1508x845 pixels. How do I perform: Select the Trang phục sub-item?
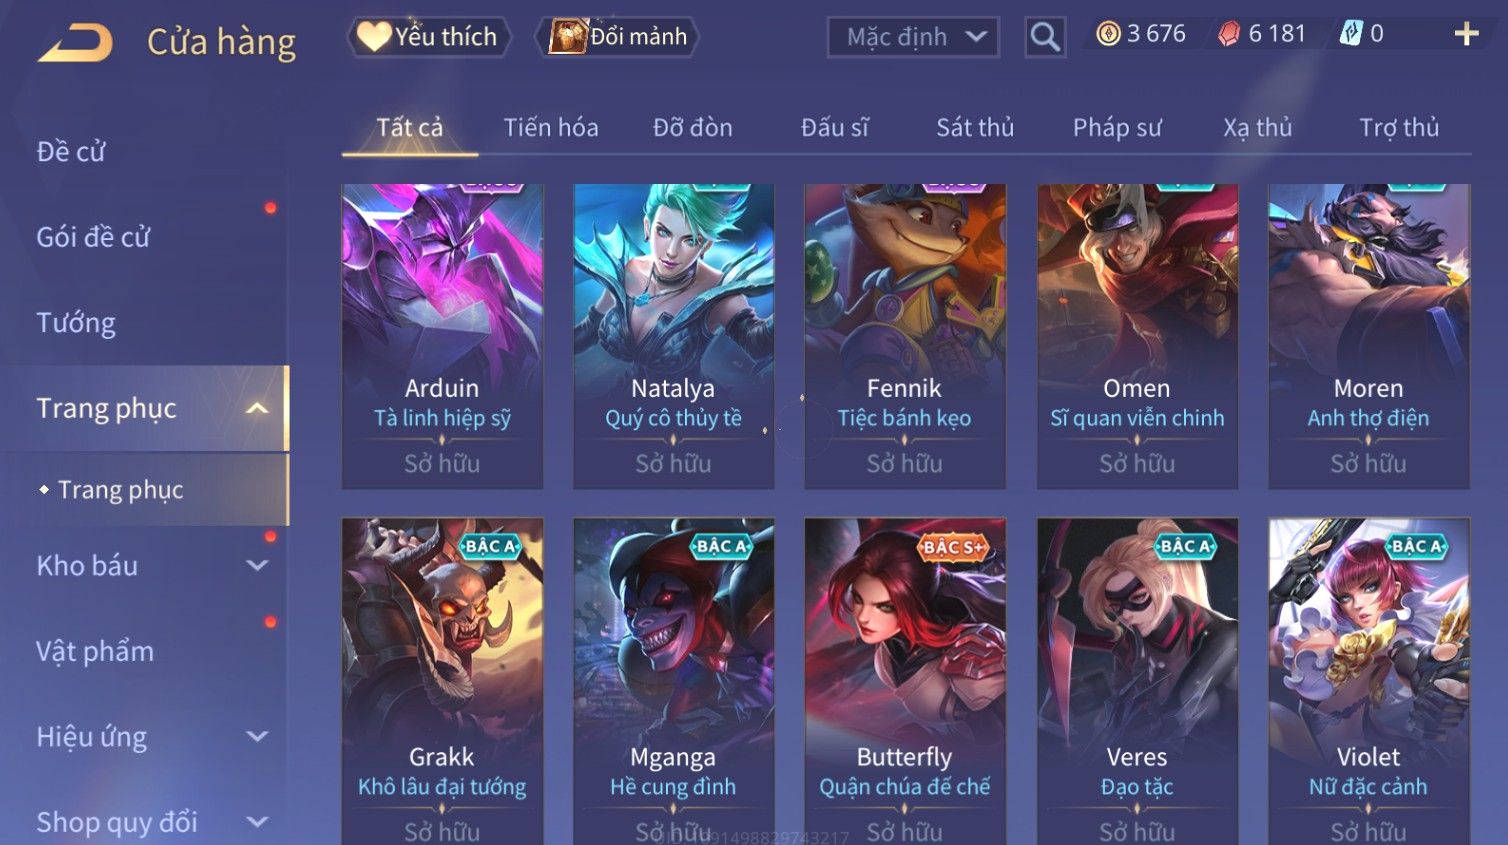coord(121,490)
